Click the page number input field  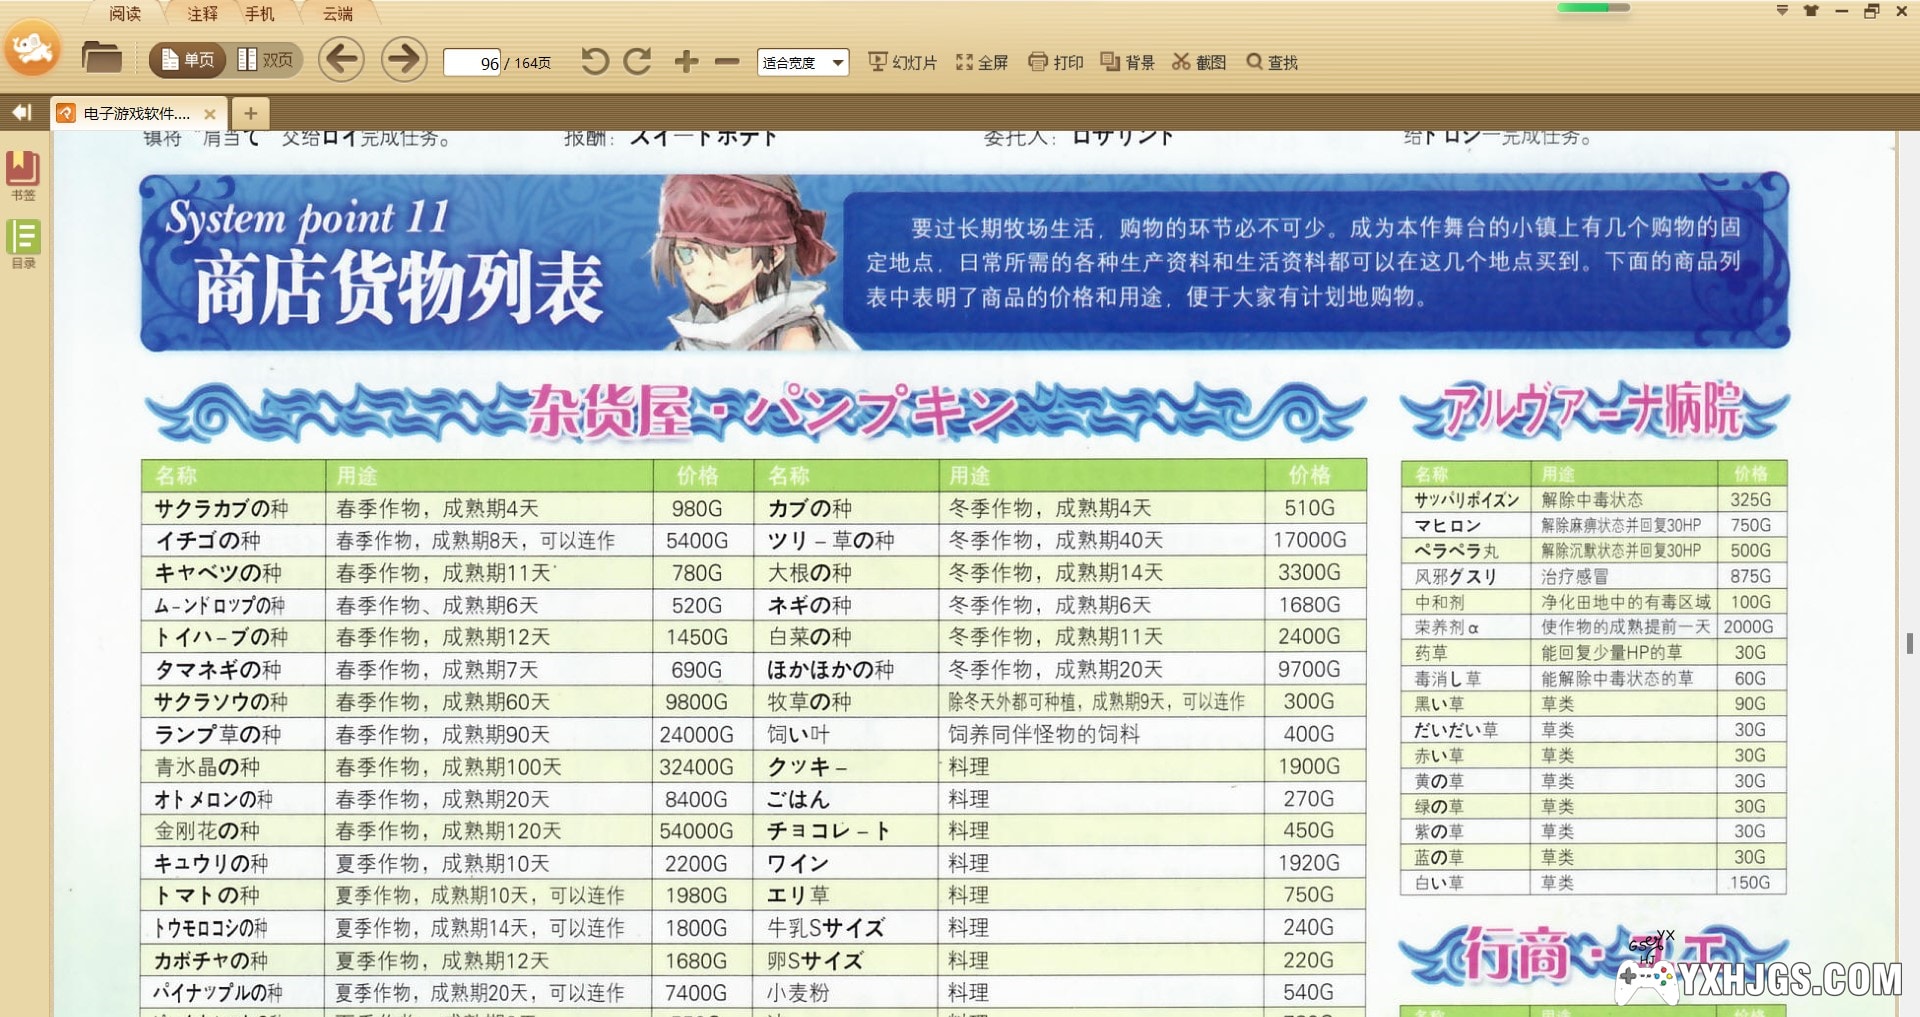tap(472, 63)
